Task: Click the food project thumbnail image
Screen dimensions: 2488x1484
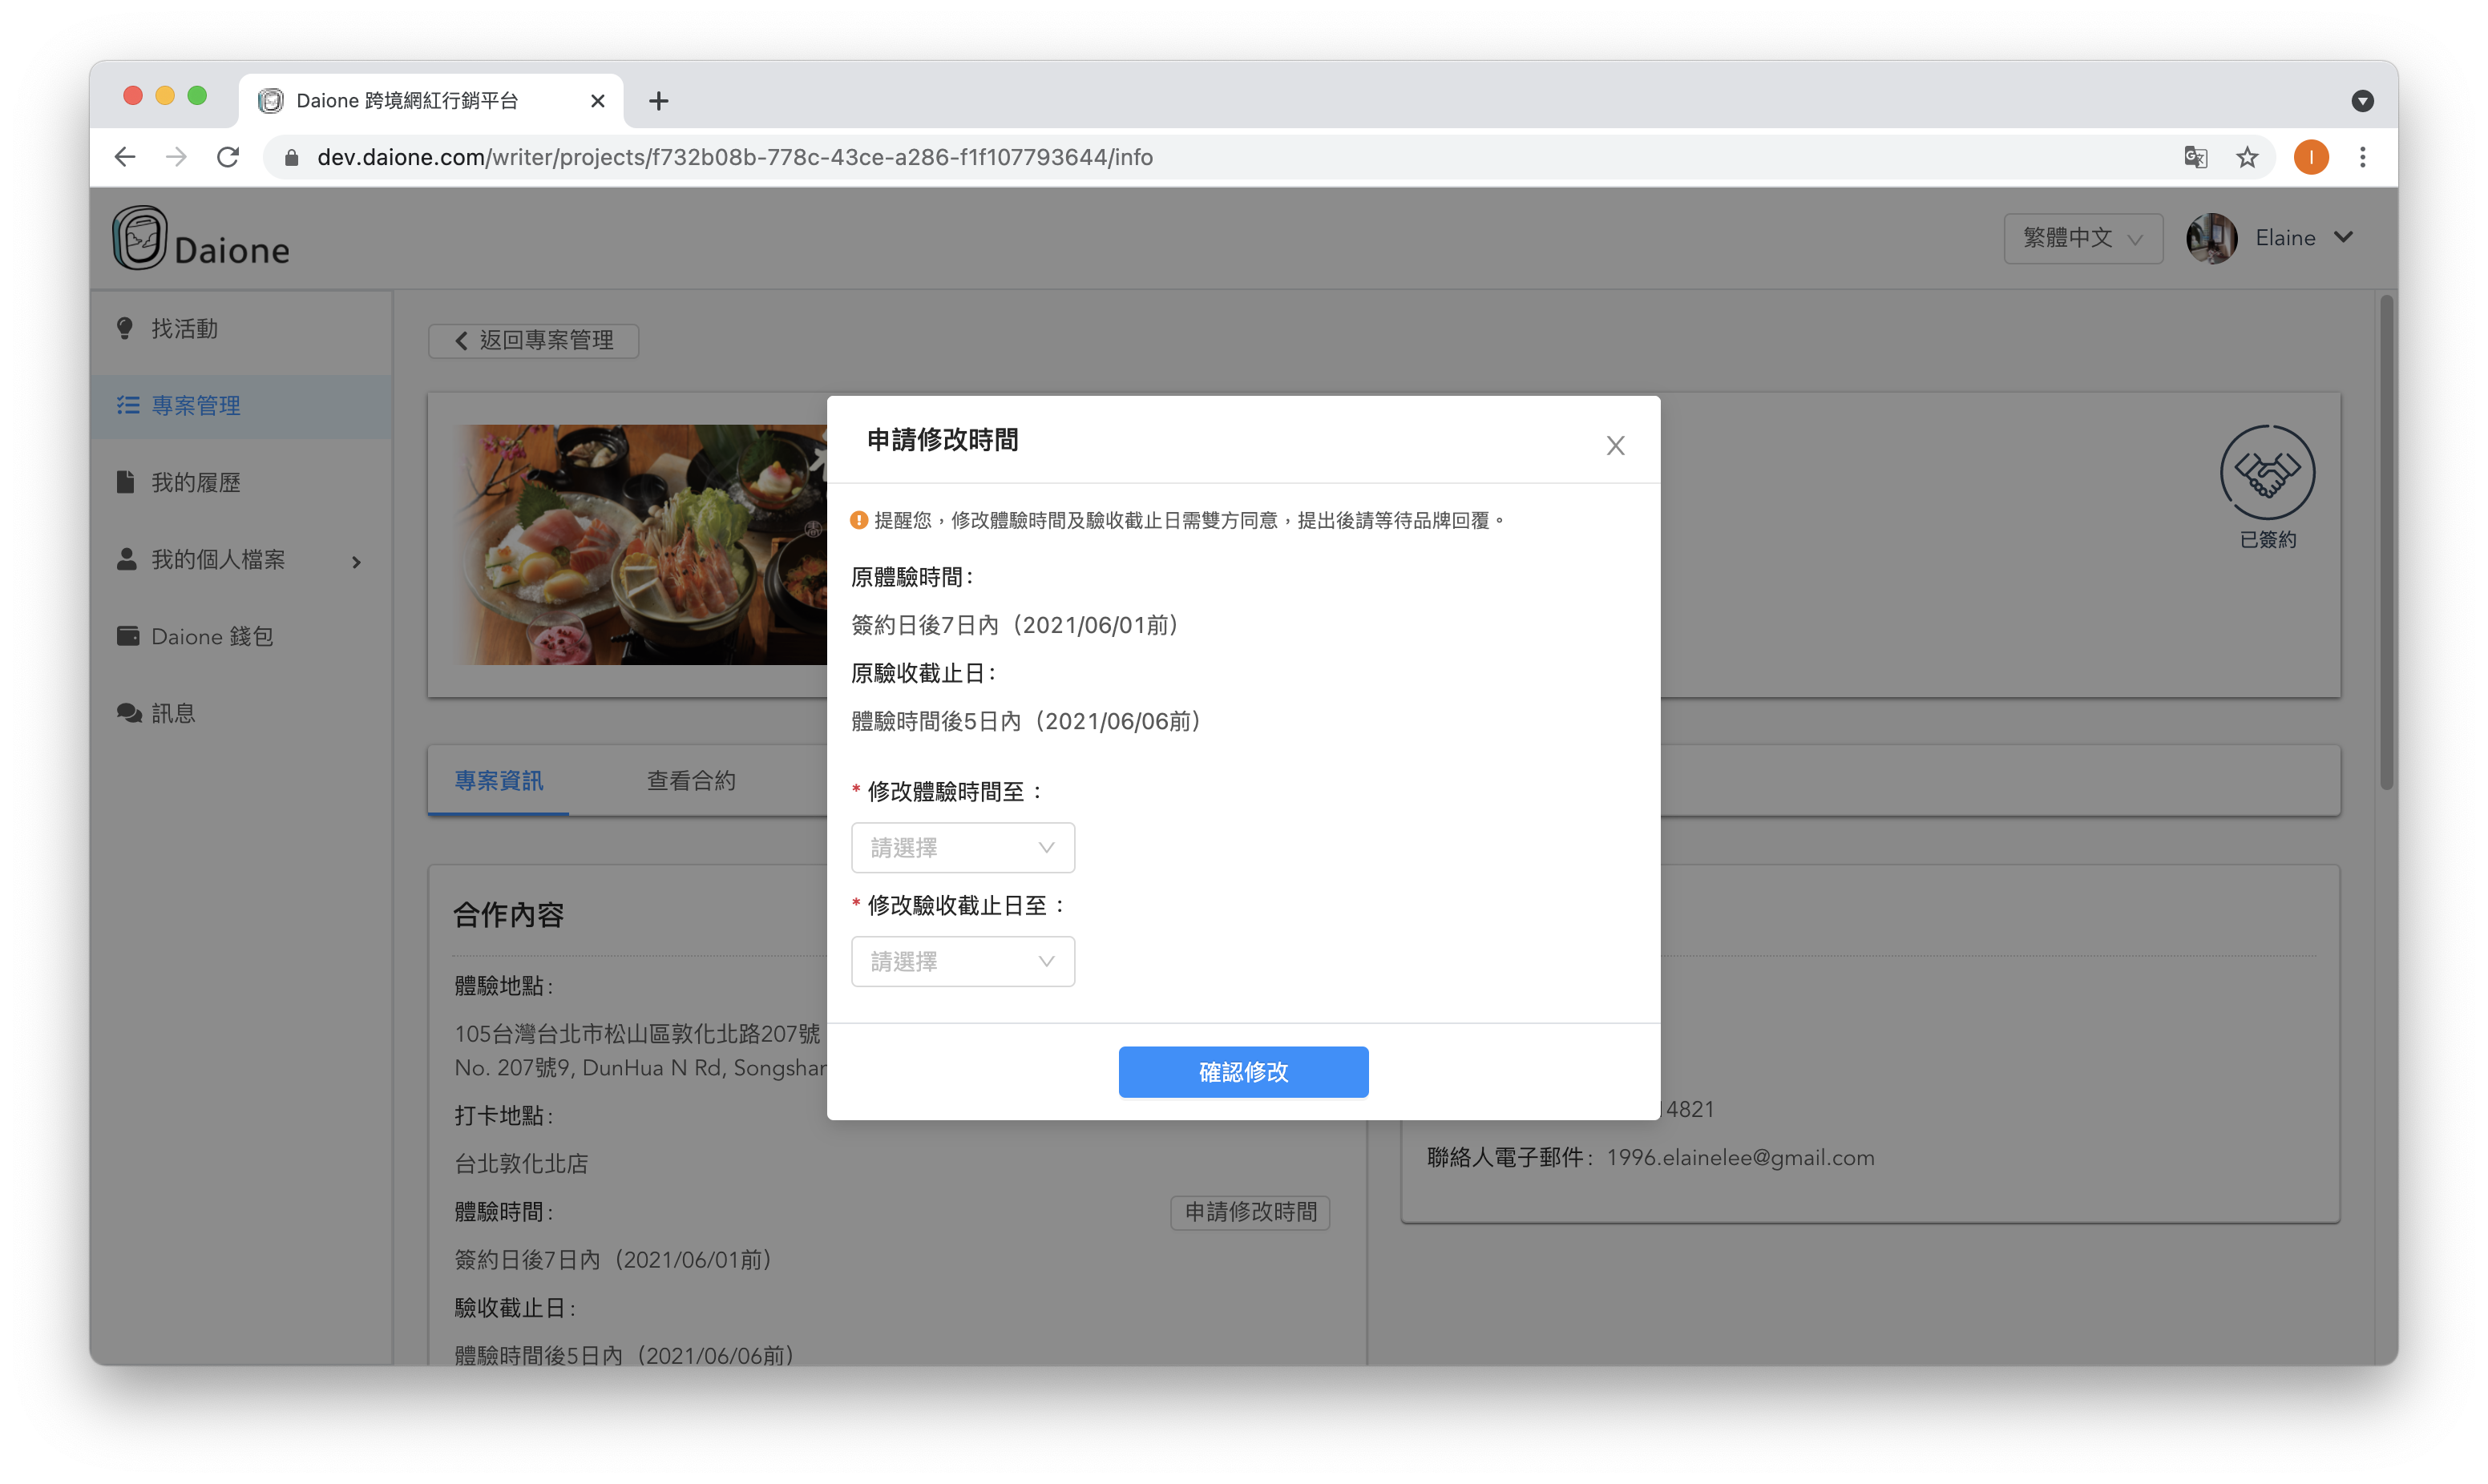Action: pos(641,544)
